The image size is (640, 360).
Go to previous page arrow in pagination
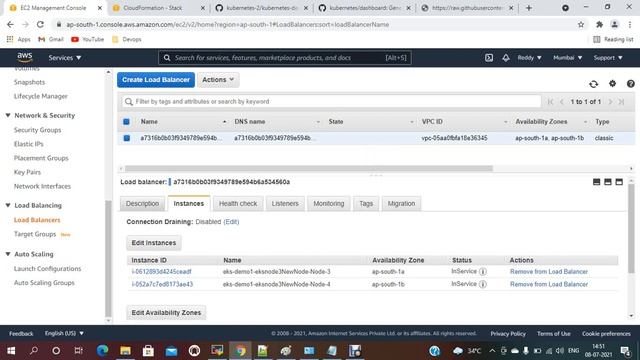tap(562, 102)
